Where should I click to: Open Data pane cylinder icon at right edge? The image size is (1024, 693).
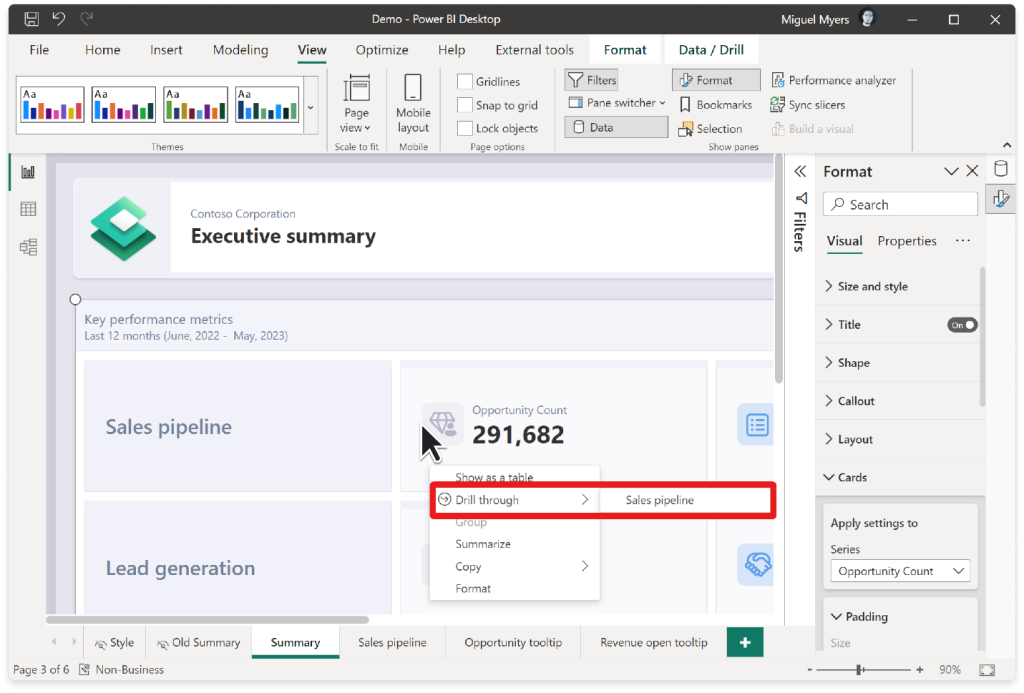pos(1000,169)
